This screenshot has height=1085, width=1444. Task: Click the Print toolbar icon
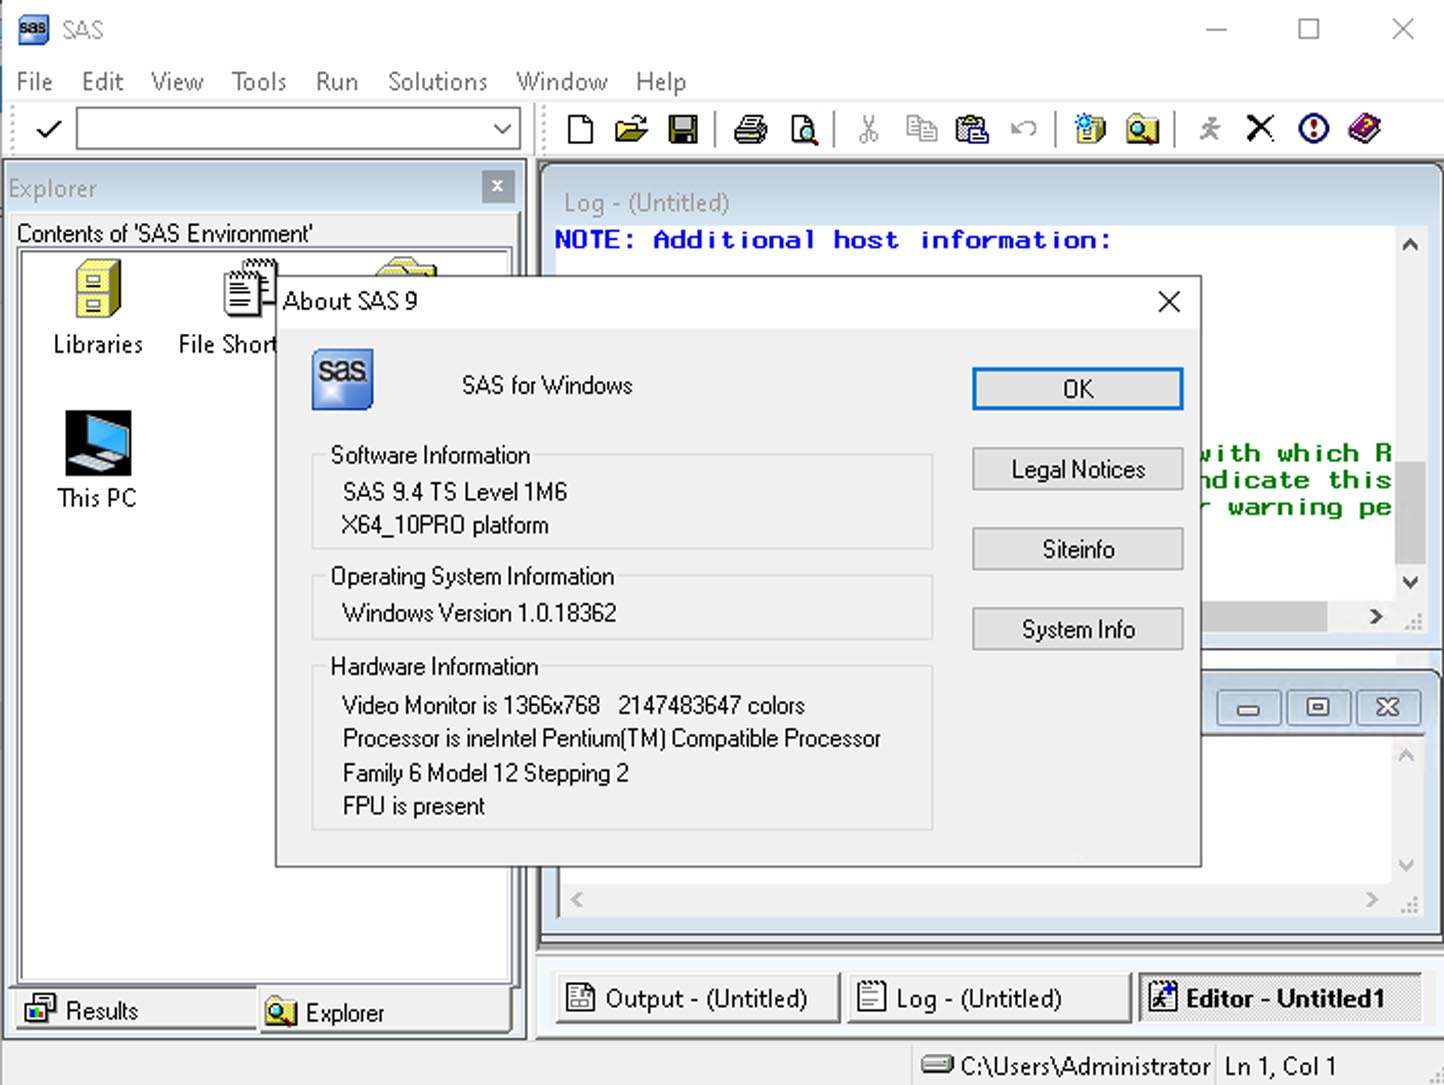point(750,129)
